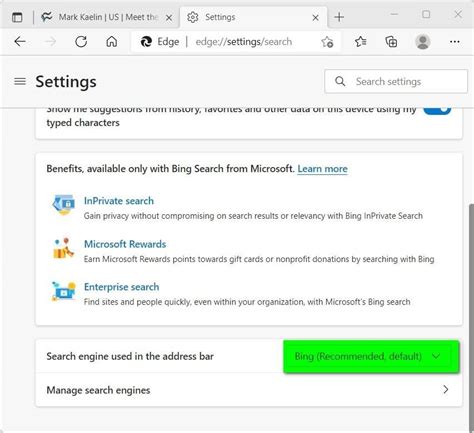Go forward with the forward arrow

(50, 42)
